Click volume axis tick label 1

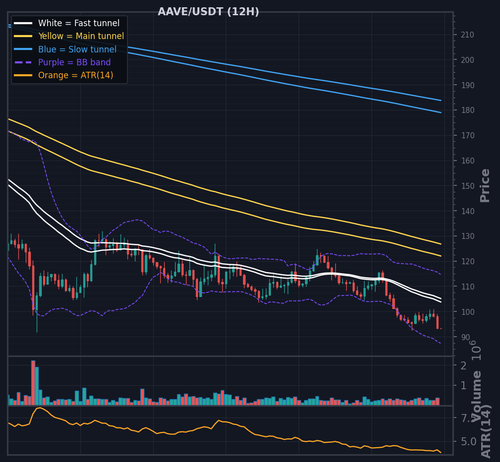[x=463, y=385]
